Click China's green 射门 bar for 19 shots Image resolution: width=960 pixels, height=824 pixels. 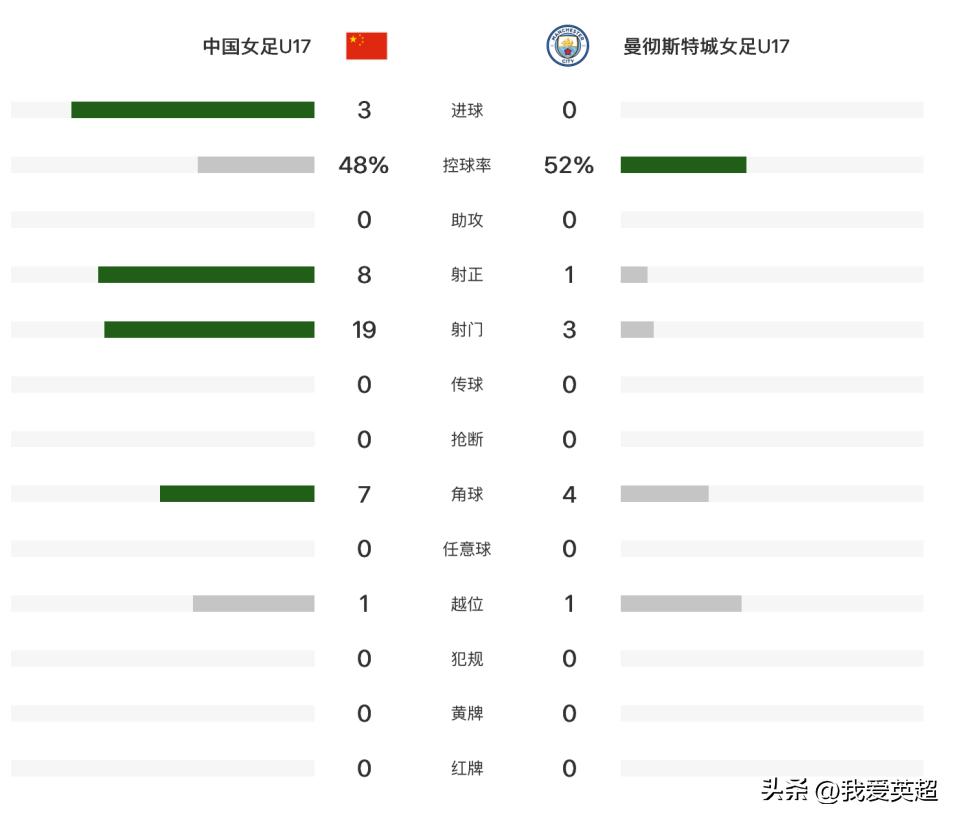[x=209, y=329]
